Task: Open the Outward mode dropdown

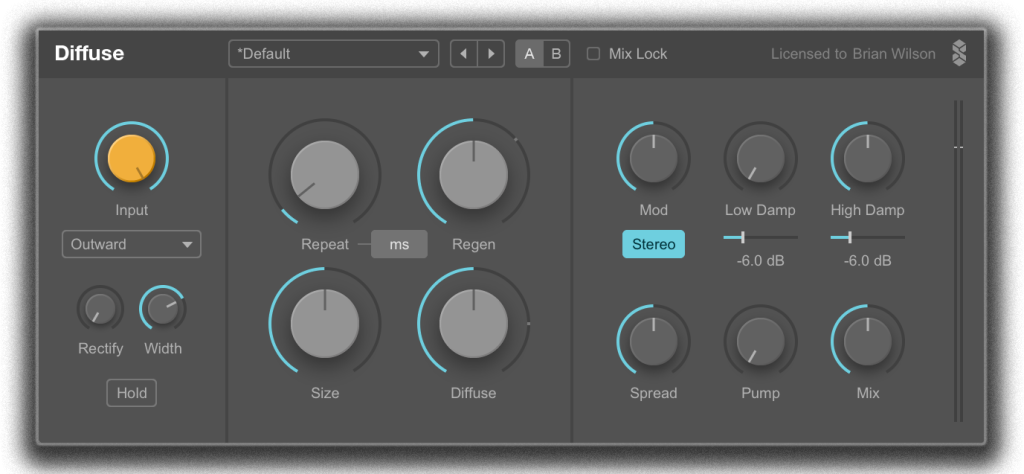Action: (x=131, y=244)
